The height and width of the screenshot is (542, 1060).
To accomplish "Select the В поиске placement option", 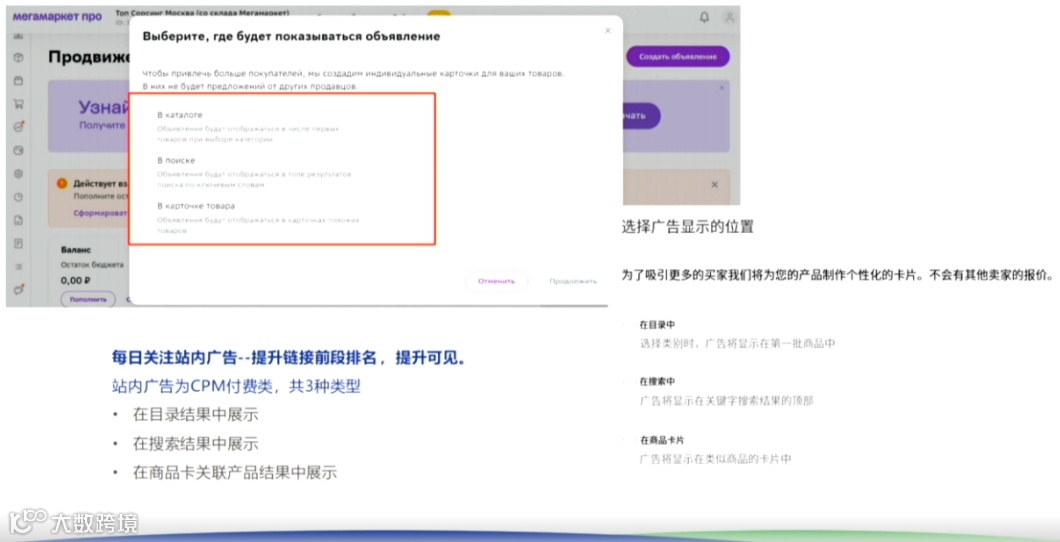I will point(176,160).
